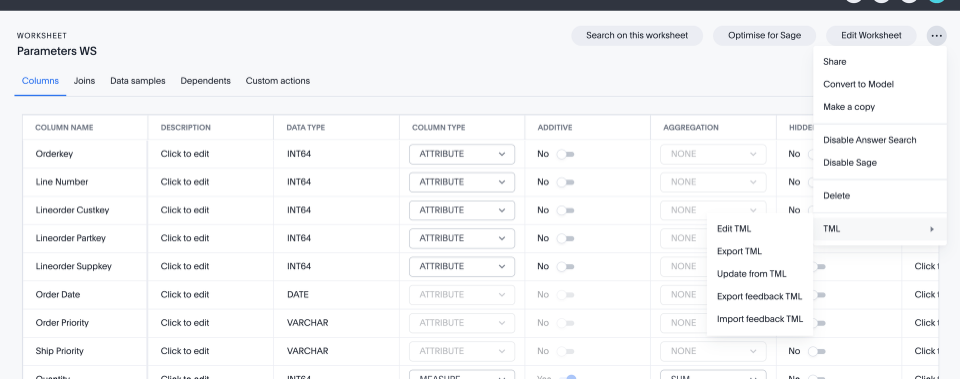Edit the description for Order Date
The height and width of the screenshot is (379, 960).
pos(185,295)
